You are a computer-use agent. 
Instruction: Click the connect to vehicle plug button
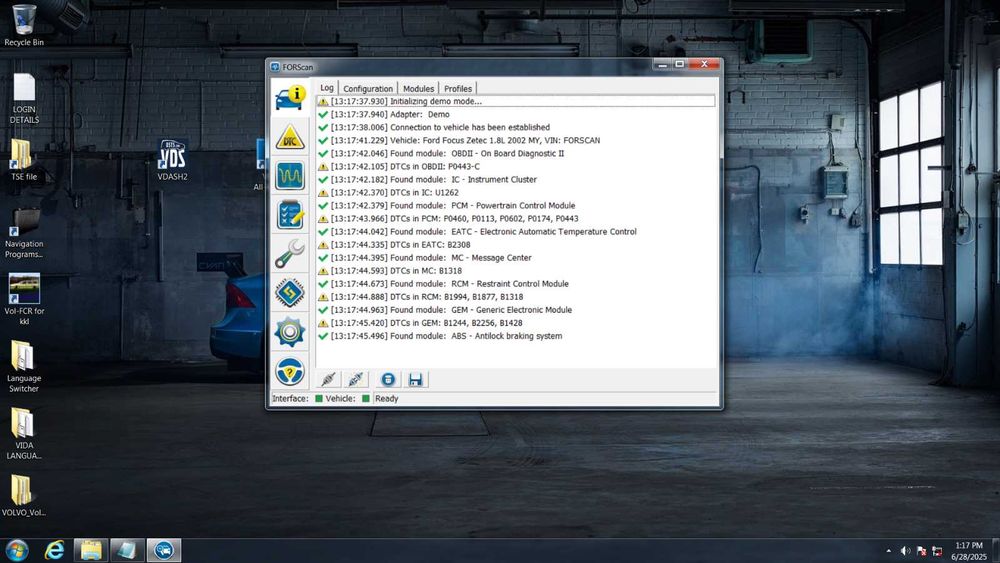tap(328, 380)
